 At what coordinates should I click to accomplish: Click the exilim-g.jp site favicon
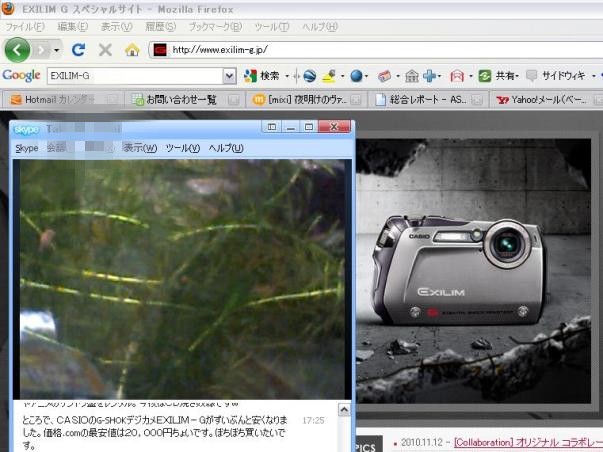point(160,50)
